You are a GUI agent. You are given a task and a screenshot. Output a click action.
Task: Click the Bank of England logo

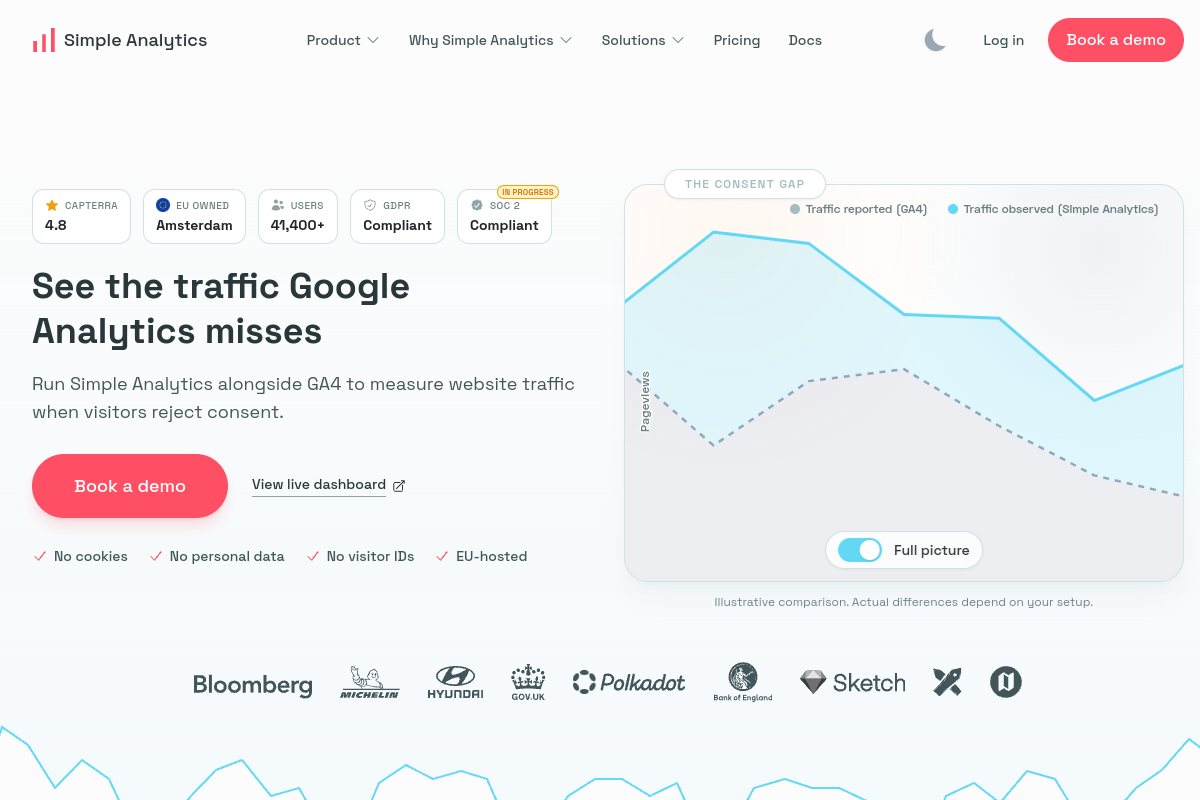[743, 682]
